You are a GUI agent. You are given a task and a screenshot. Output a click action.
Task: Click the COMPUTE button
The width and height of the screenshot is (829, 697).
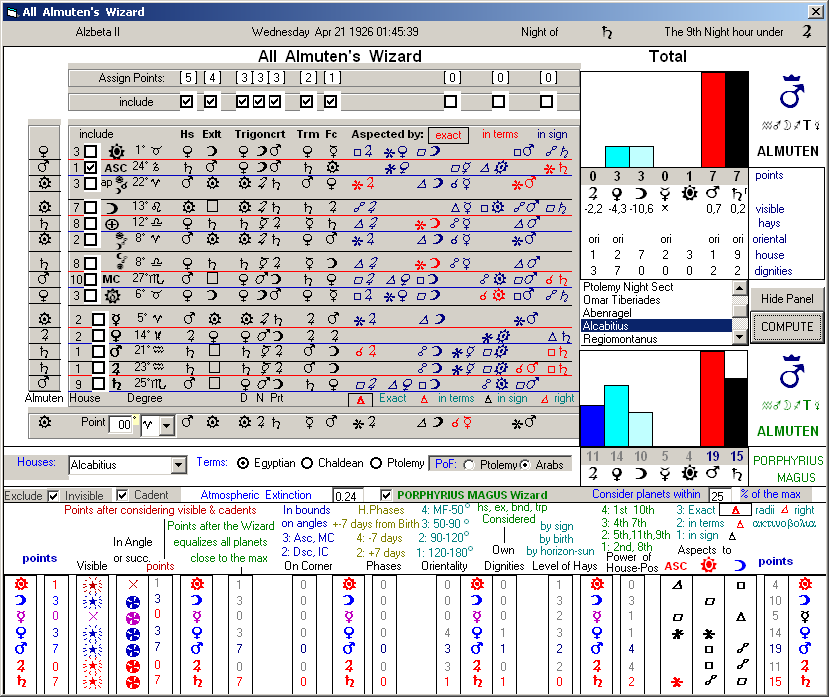coord(787,327)
